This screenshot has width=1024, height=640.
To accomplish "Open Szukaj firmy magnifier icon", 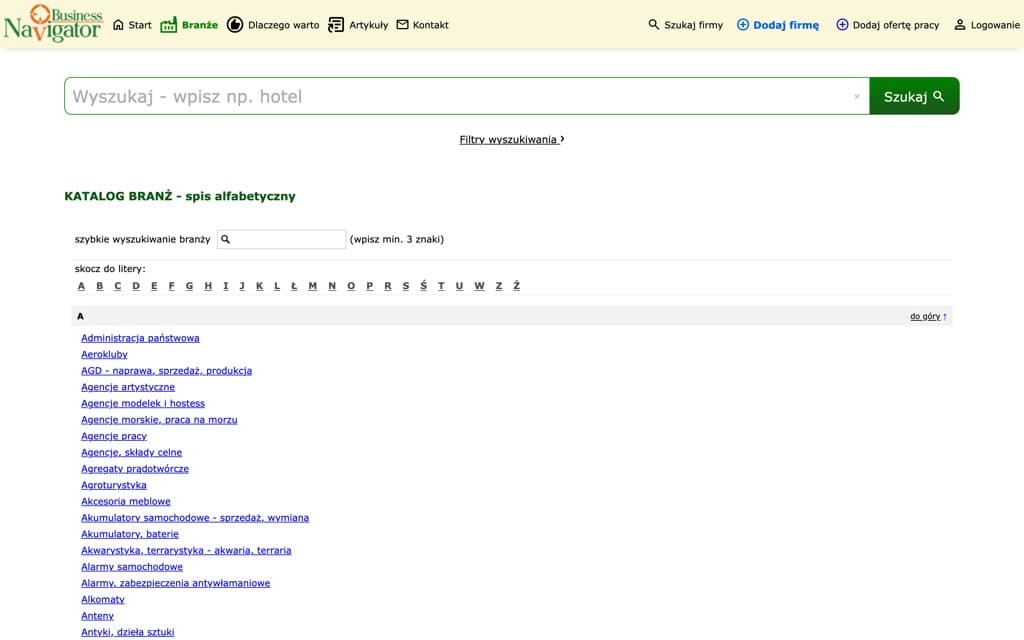I will (652, 24).
